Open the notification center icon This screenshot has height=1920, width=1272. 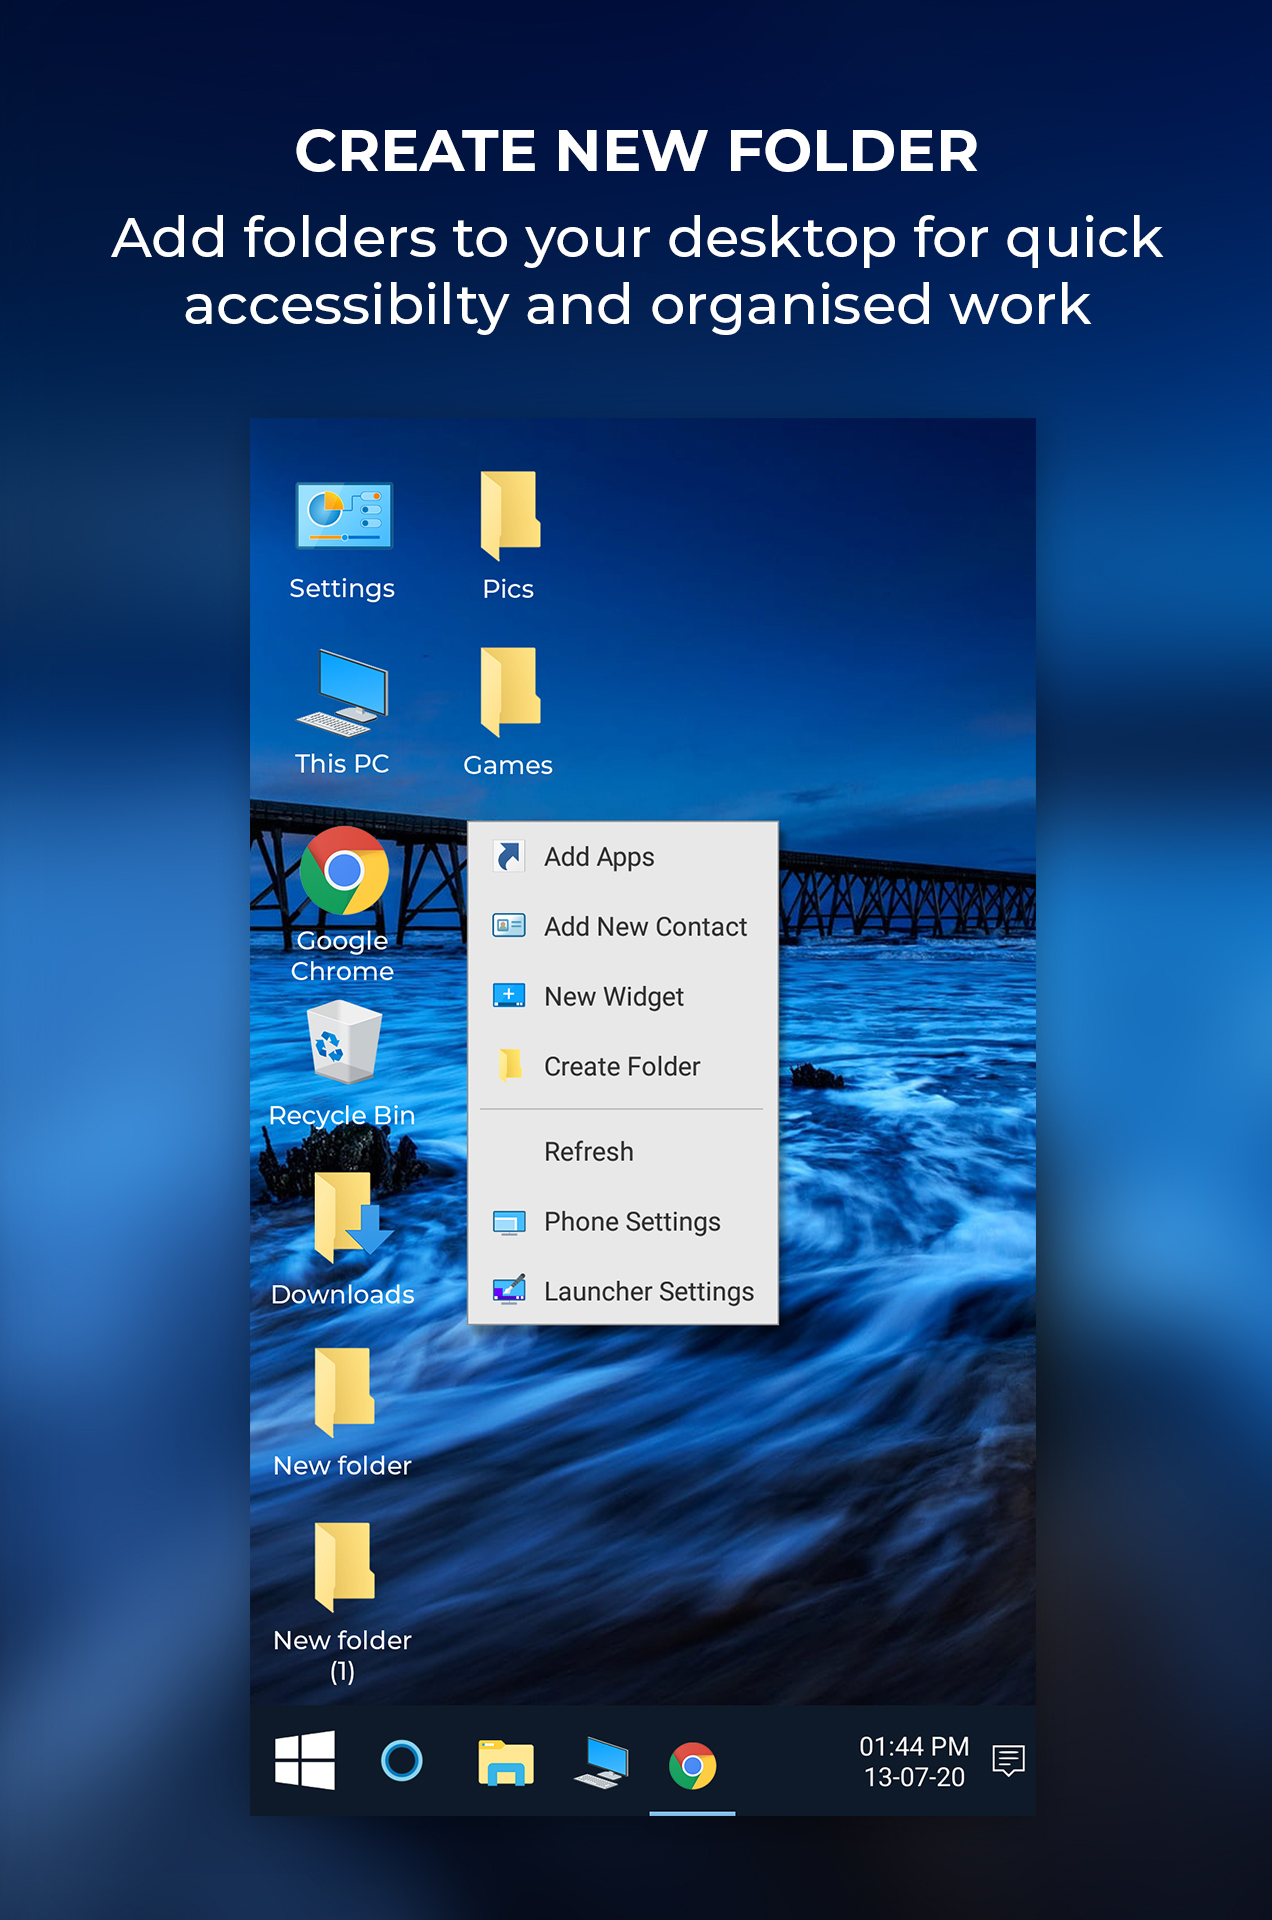tap(1008, 1761)
